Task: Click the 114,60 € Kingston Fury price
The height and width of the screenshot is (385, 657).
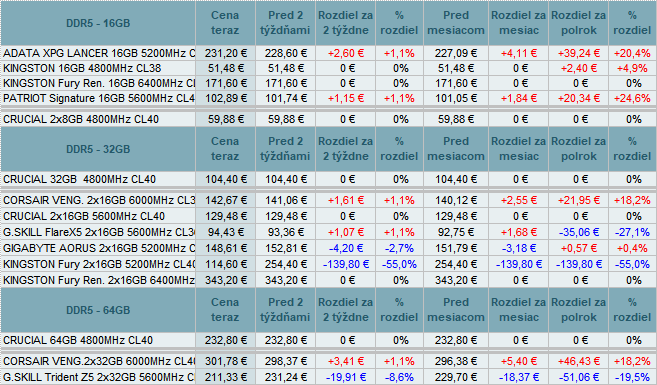Action: (225, 264)
